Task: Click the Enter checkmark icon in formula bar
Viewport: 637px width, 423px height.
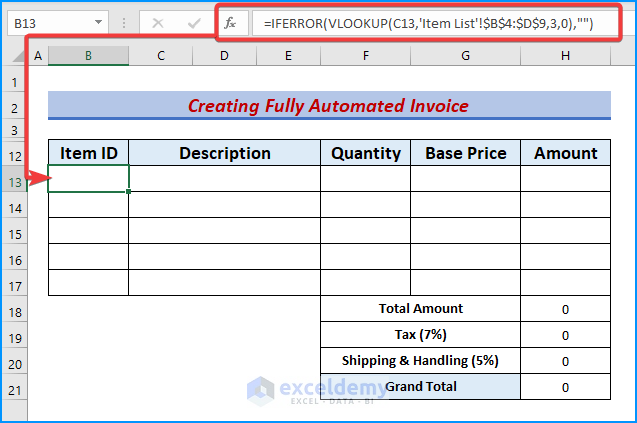Action: 194,23
